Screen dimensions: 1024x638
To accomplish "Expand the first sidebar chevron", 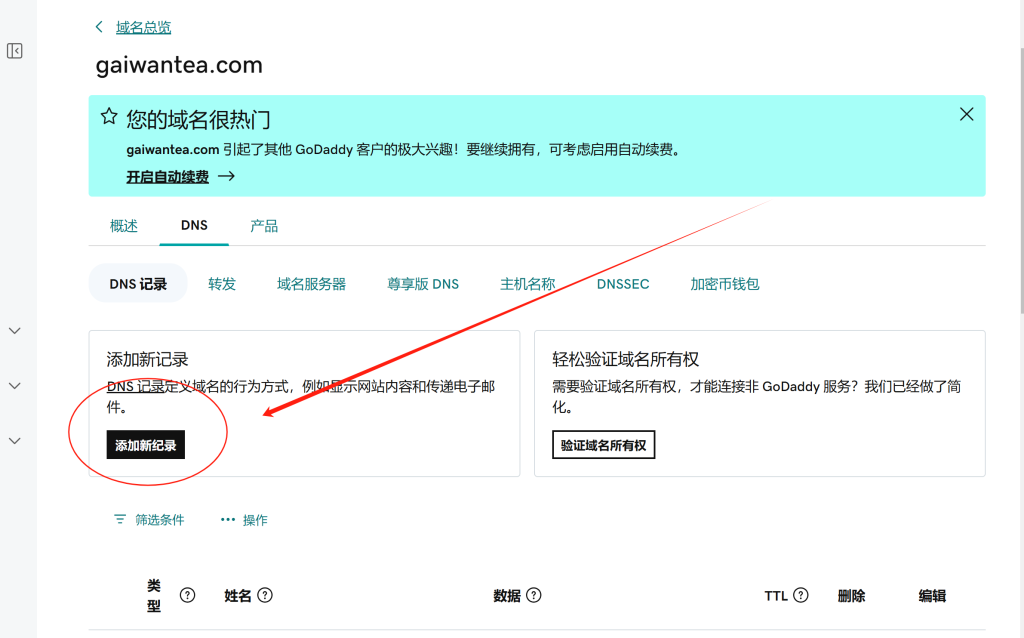I will pos(14,330).
